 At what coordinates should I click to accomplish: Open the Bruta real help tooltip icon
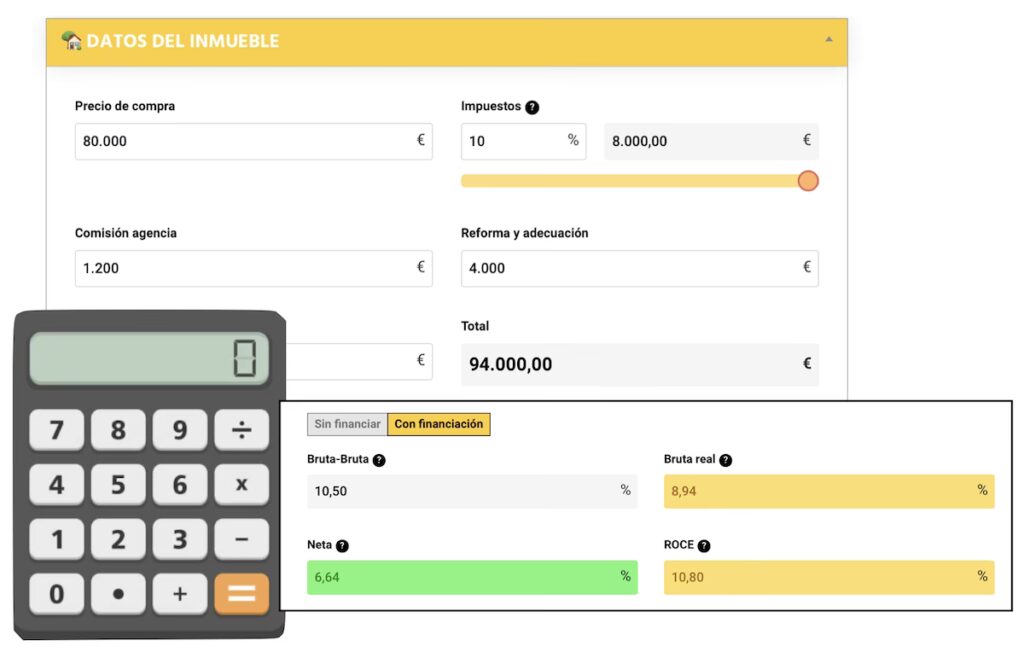726,461
